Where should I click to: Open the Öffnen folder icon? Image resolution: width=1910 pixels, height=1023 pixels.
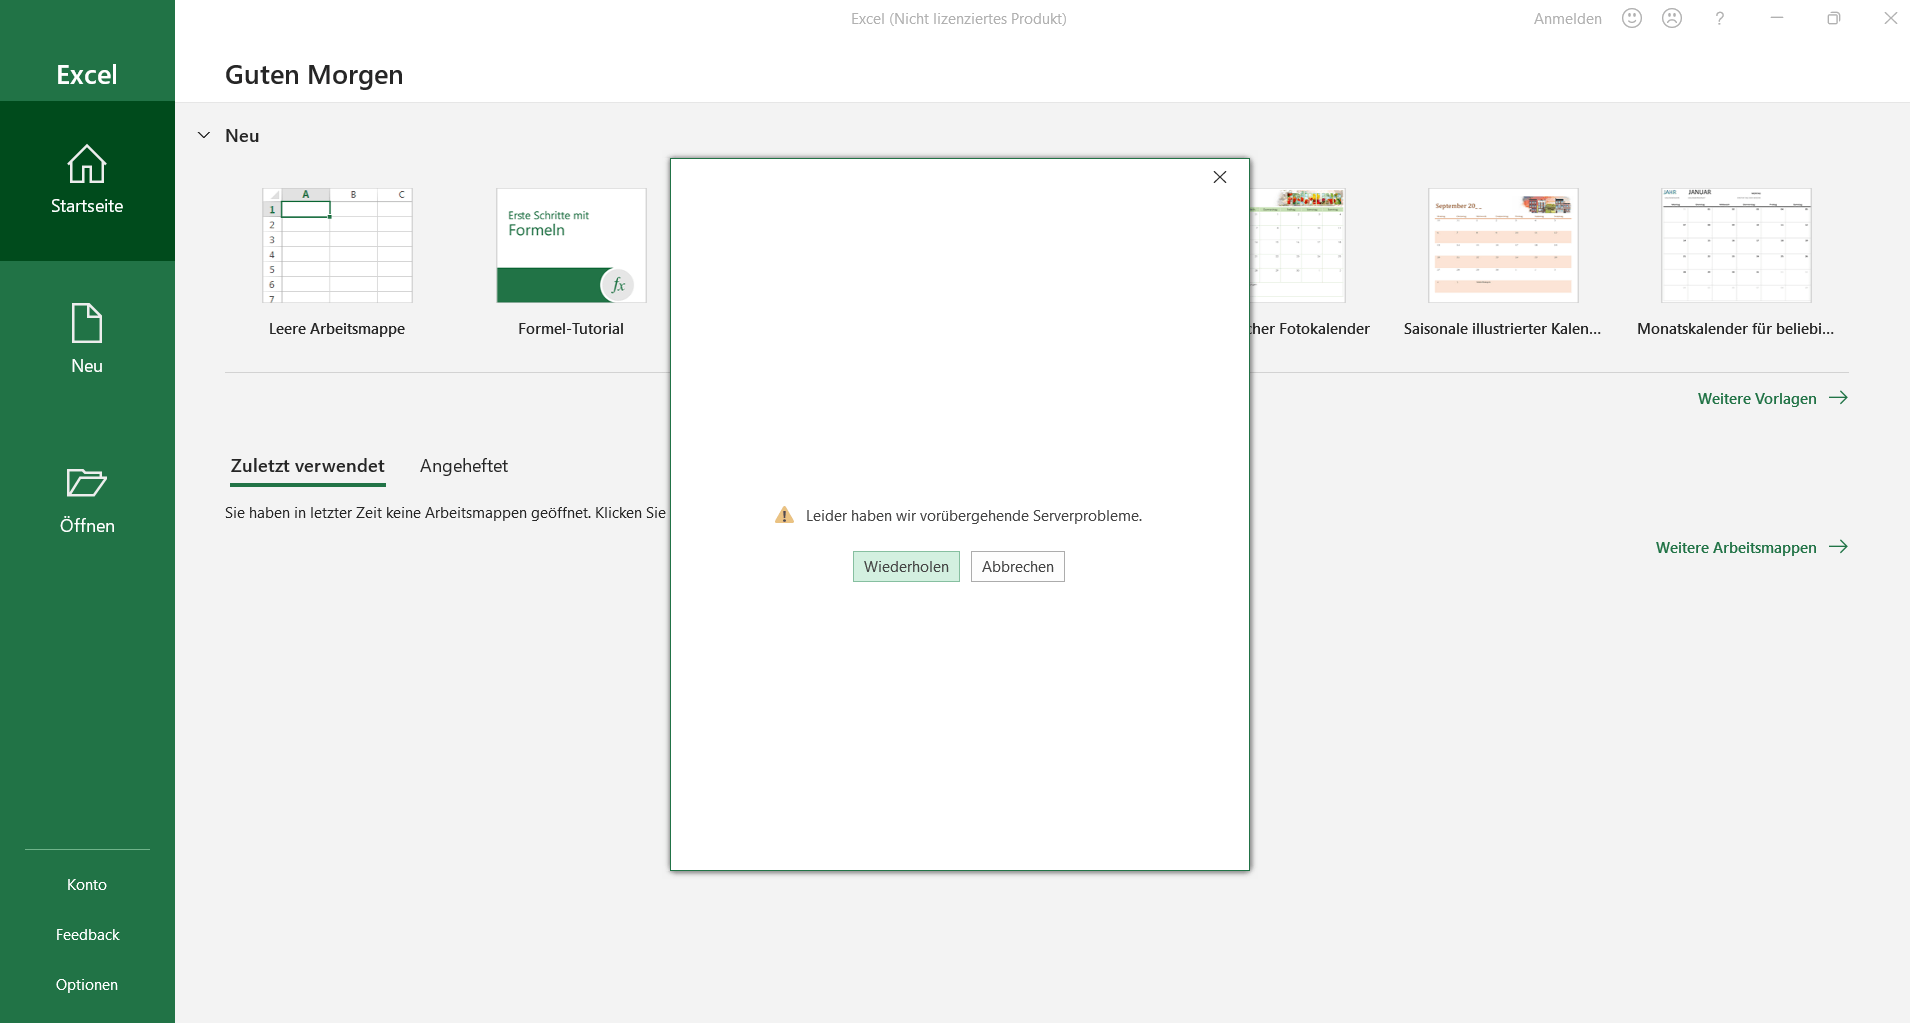click(87, 483)
